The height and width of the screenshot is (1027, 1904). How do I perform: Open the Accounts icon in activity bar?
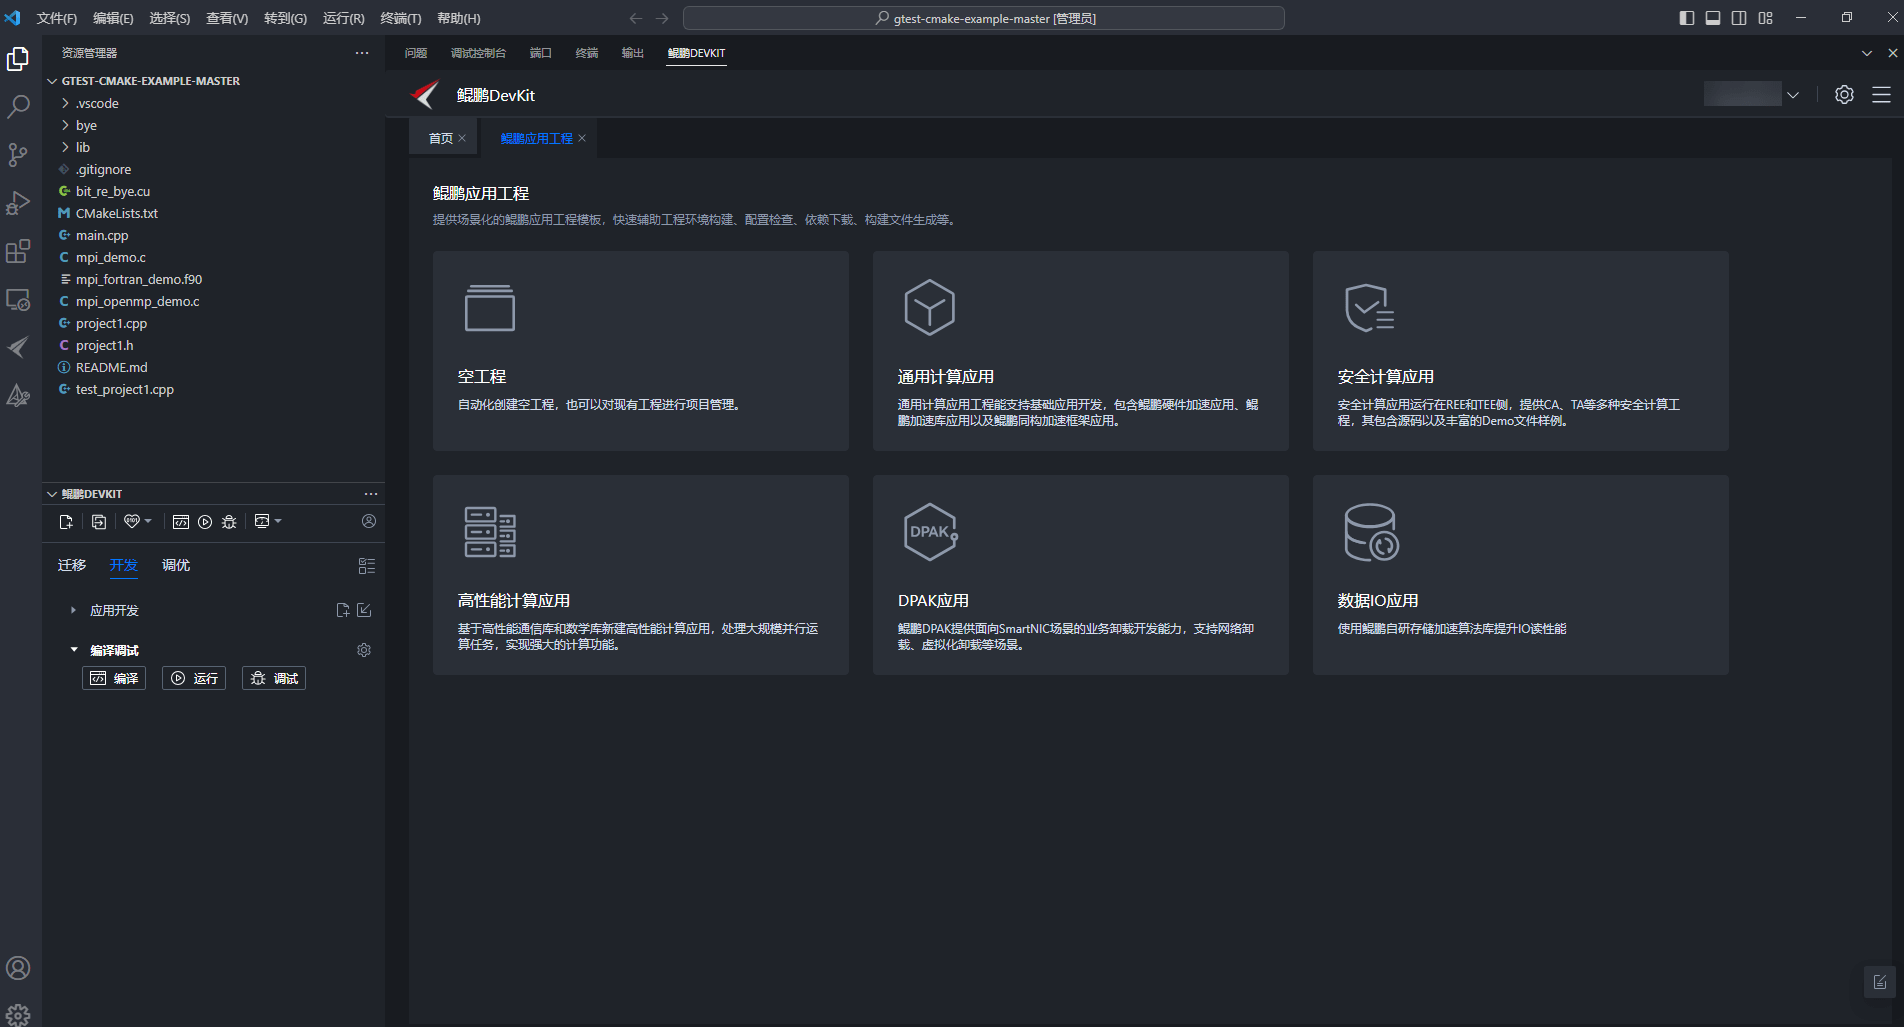point(18,968)
